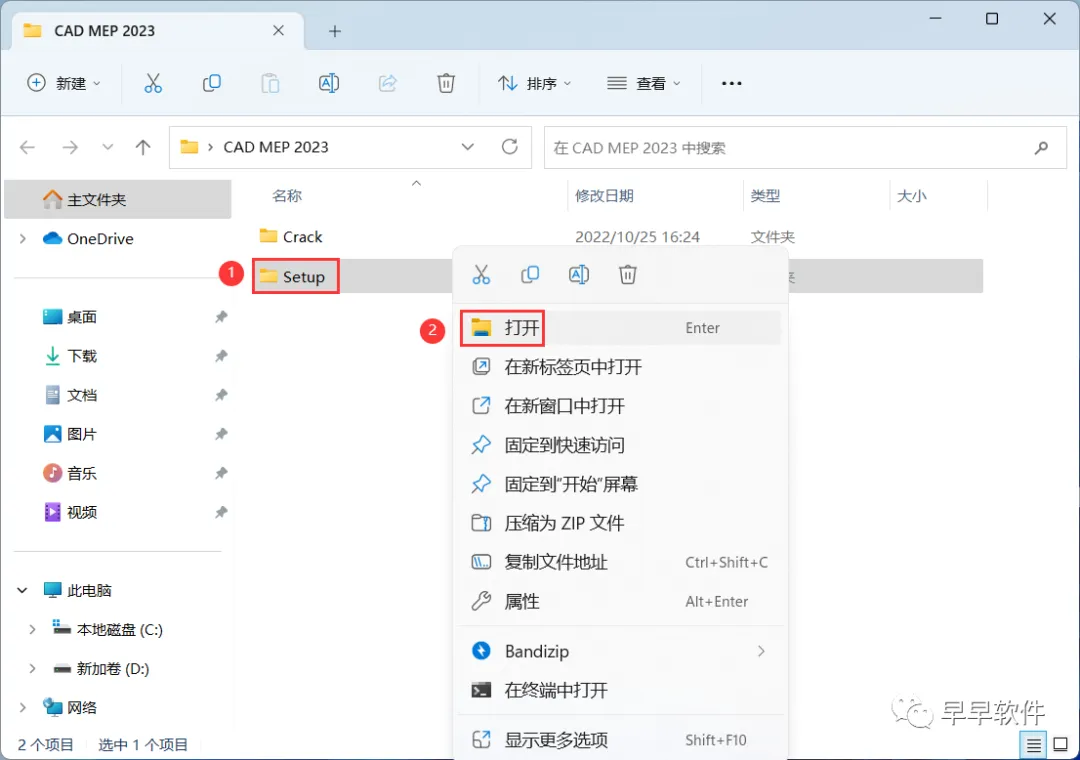This screenshot has width=1080, height=760.
Task: Click the Rename icon in the toolbar
Action: pyautogui.click(x=329, y=83)
